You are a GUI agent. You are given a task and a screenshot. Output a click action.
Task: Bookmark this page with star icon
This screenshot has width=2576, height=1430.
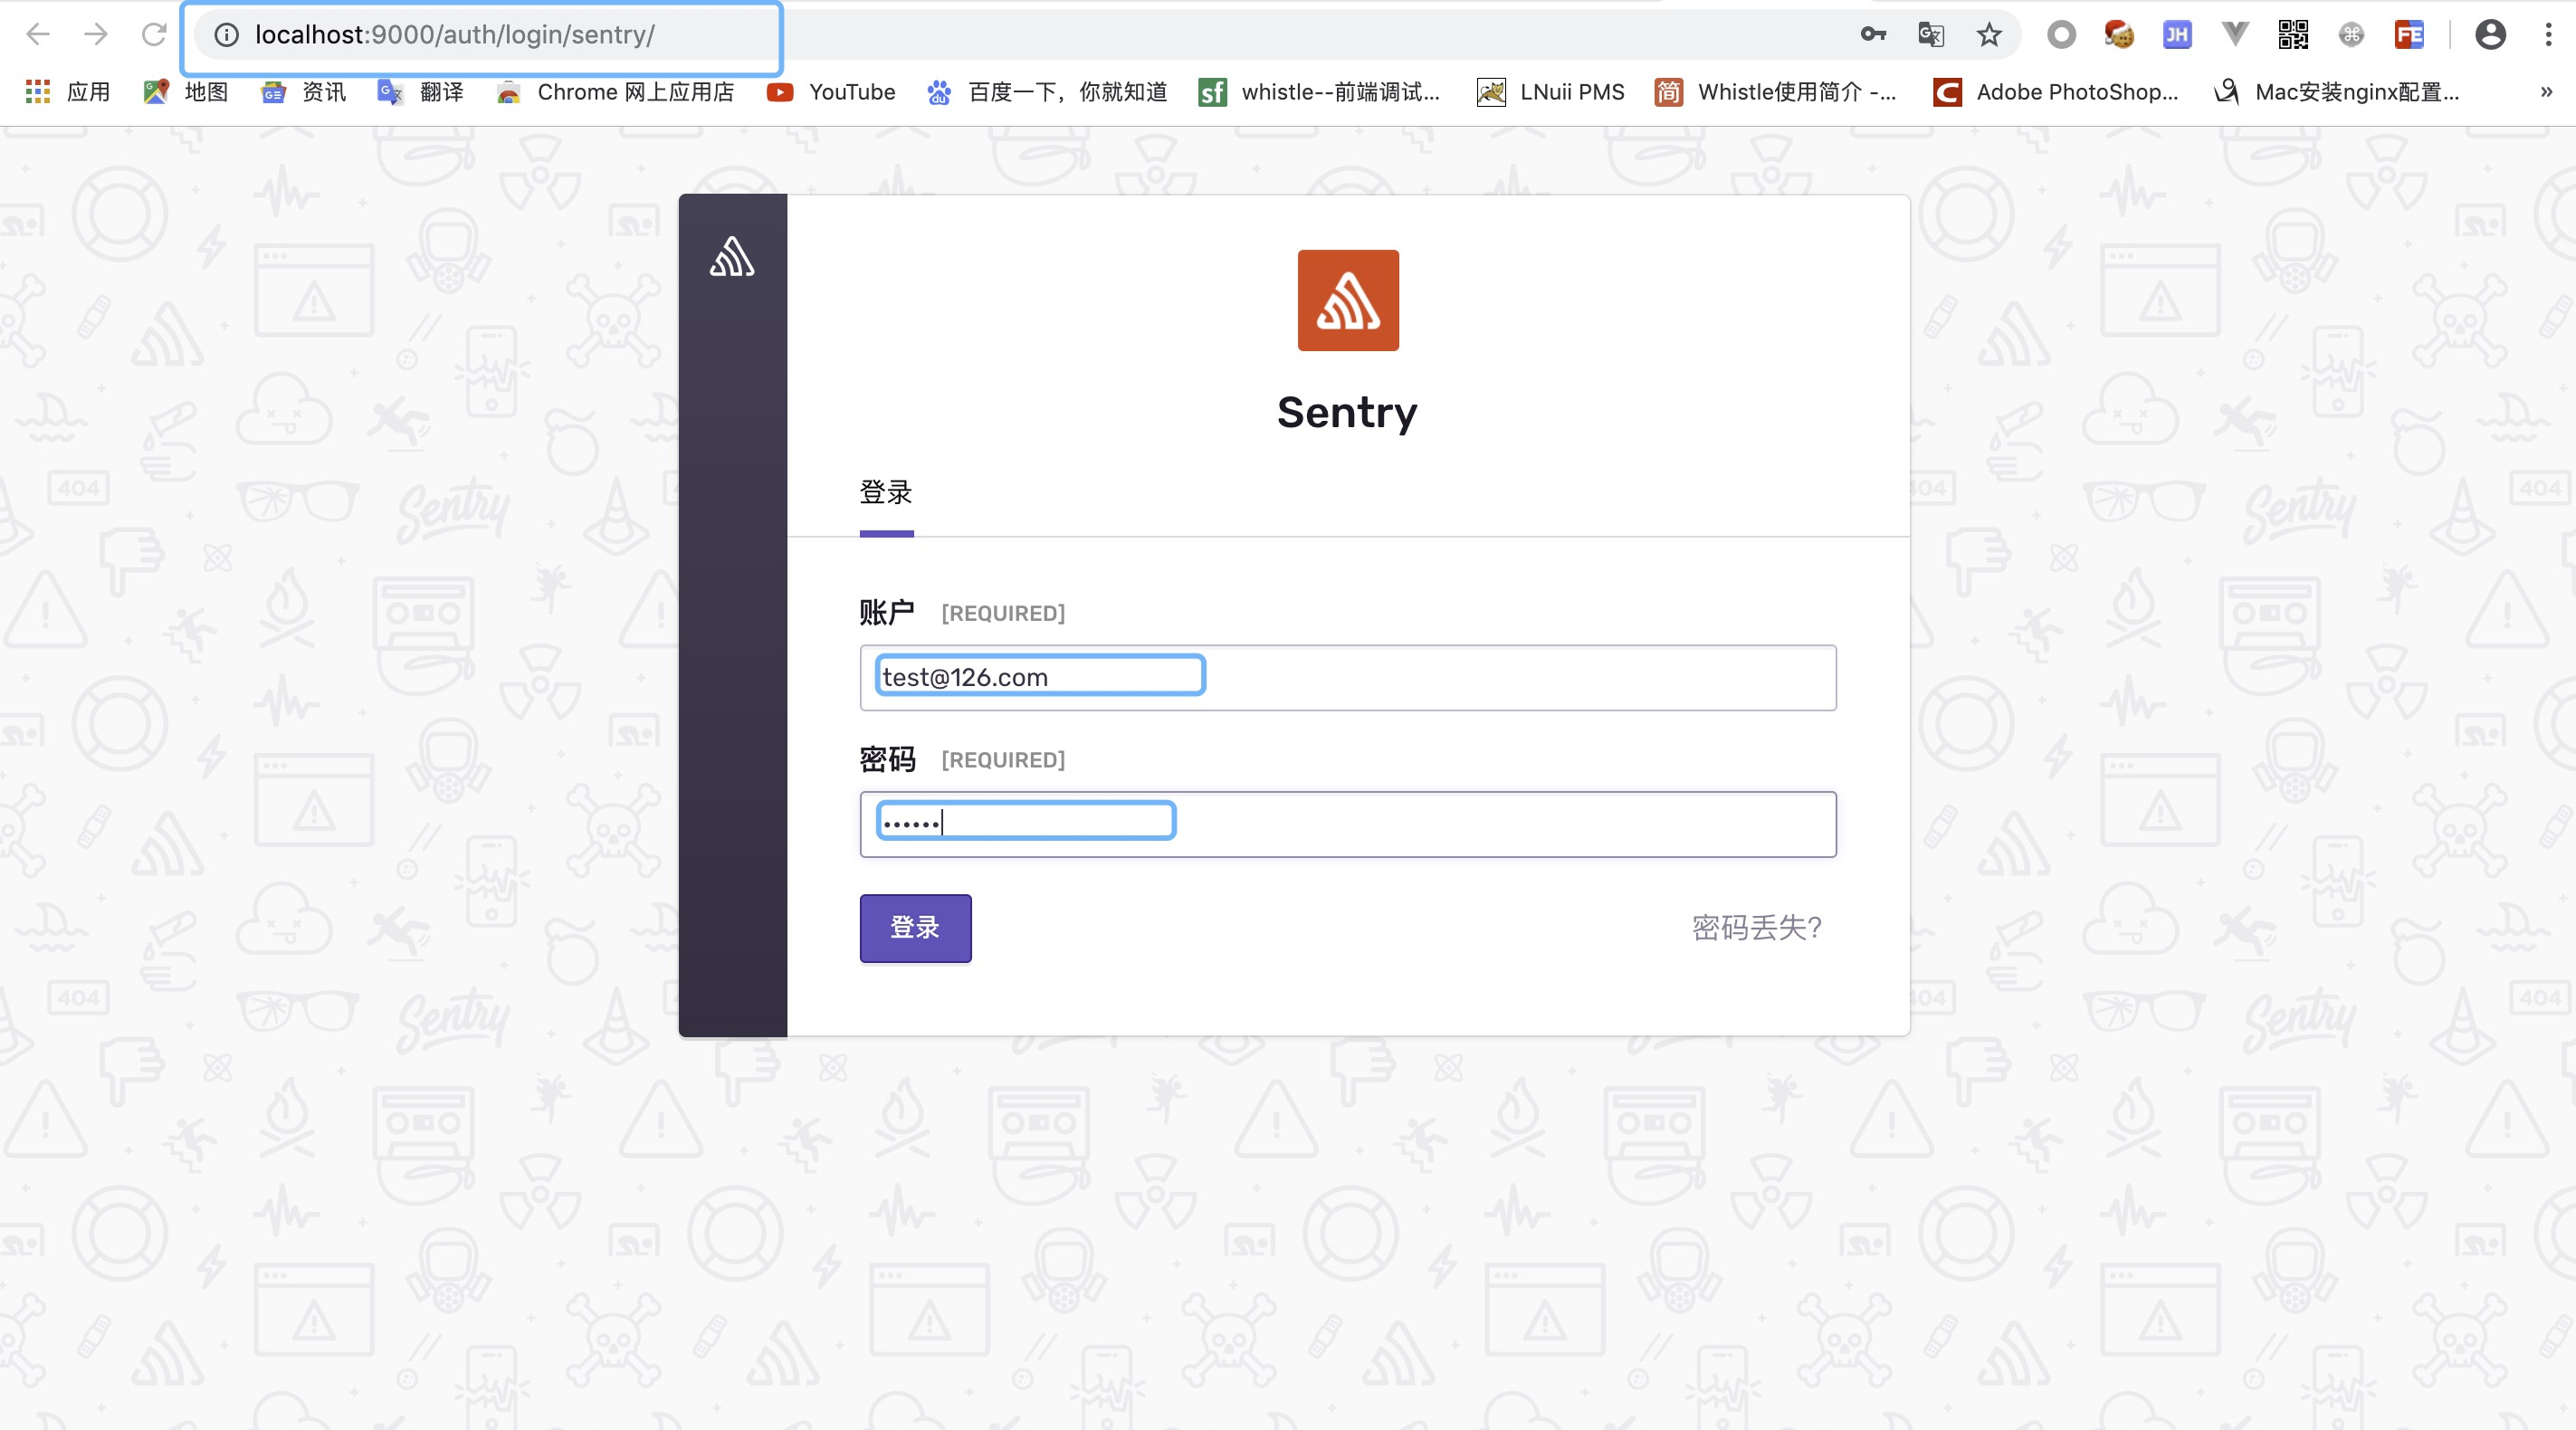coord(1988,35)
